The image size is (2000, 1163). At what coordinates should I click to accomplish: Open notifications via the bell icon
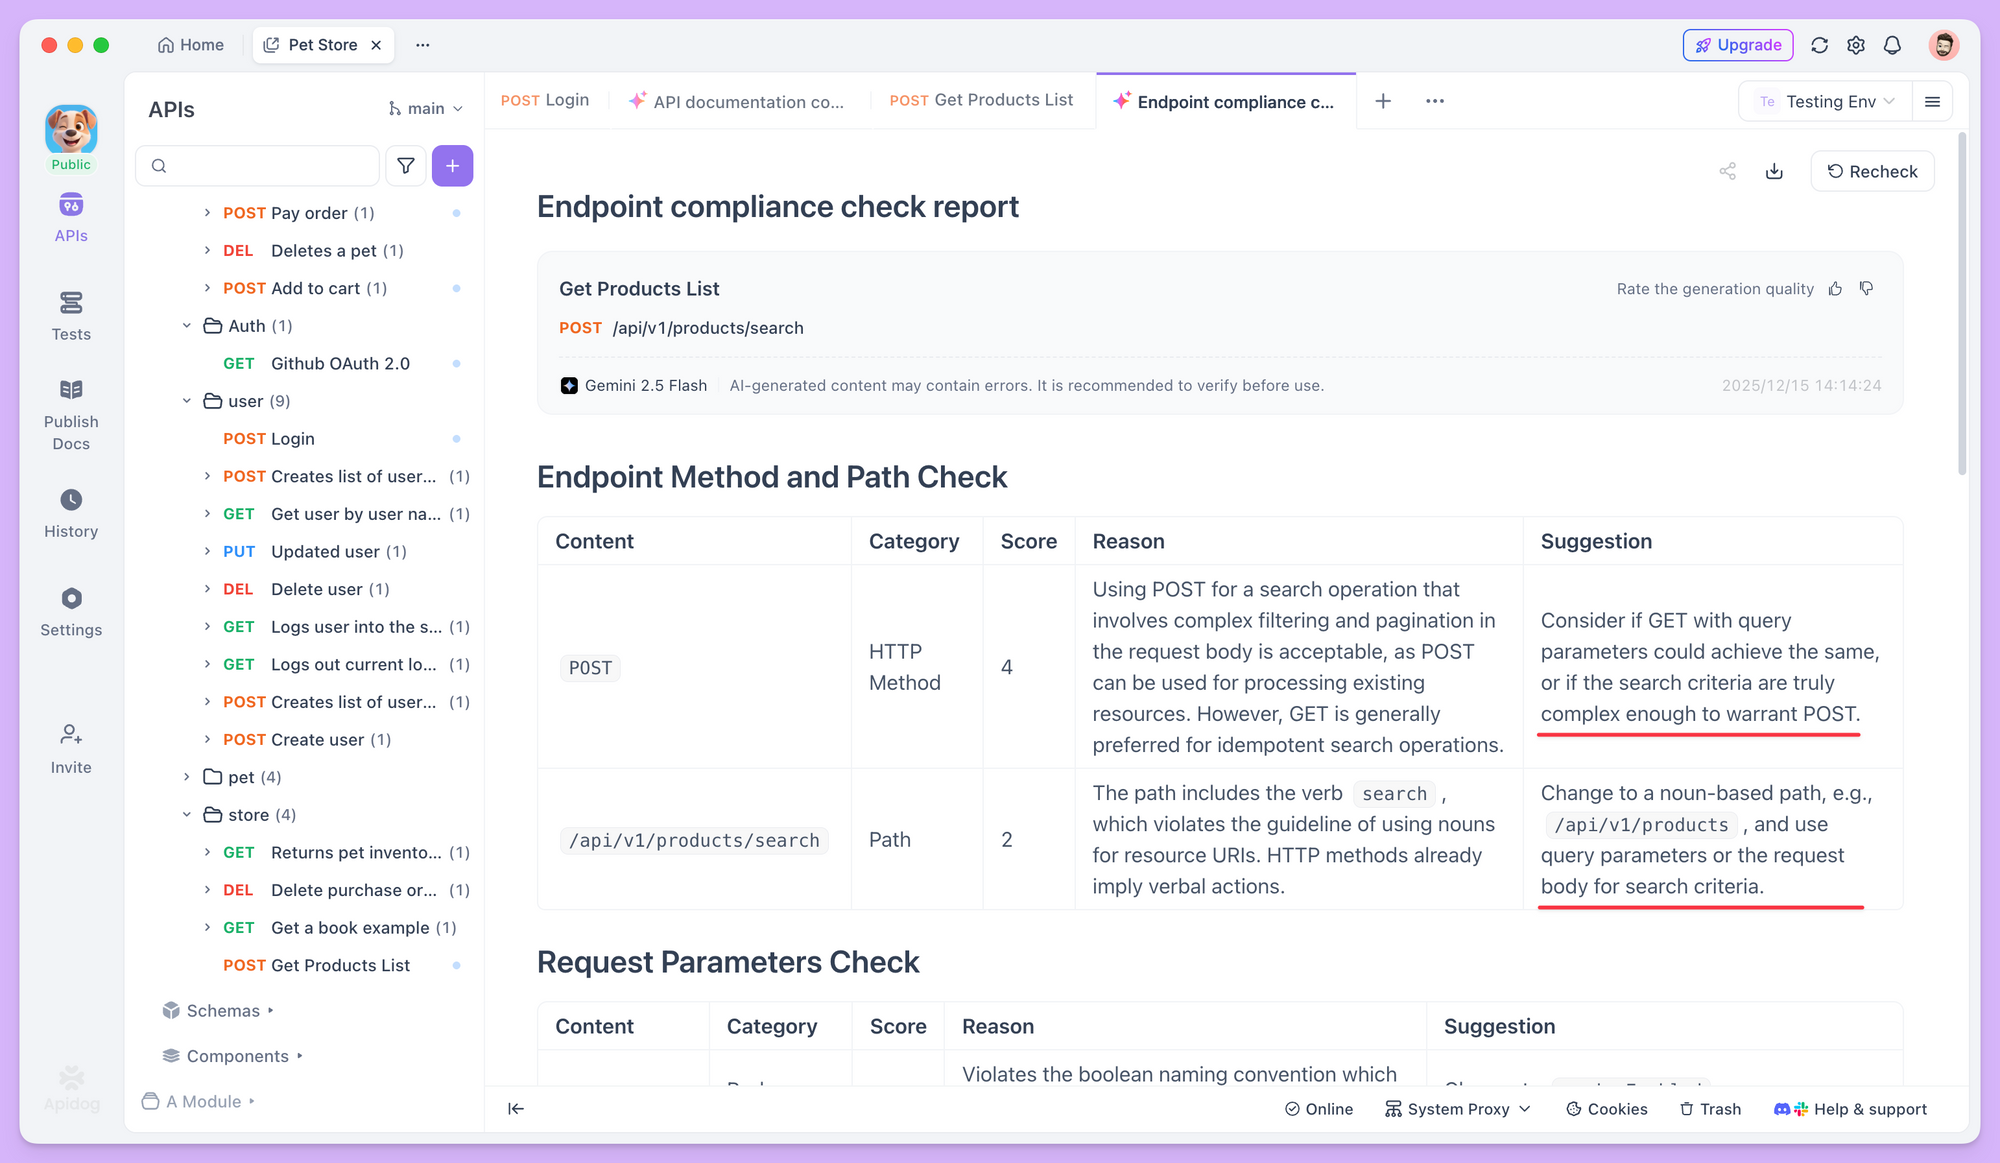1892,45
